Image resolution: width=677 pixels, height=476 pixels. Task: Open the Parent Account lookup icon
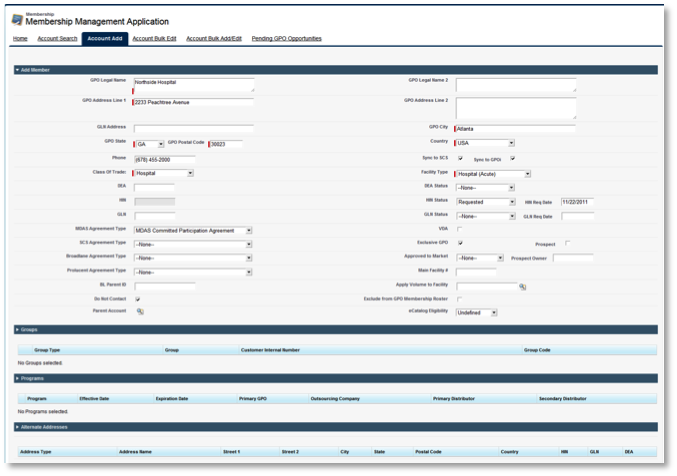[x=140, y=312]
